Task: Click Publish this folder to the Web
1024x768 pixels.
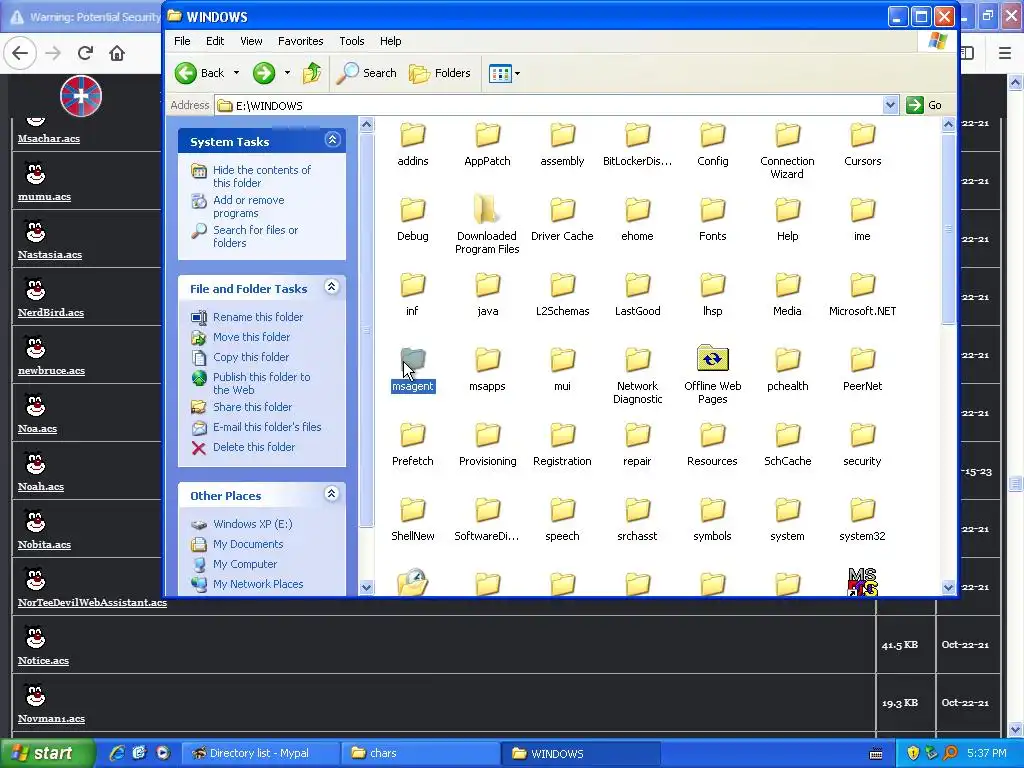Action: click(261, 383)
